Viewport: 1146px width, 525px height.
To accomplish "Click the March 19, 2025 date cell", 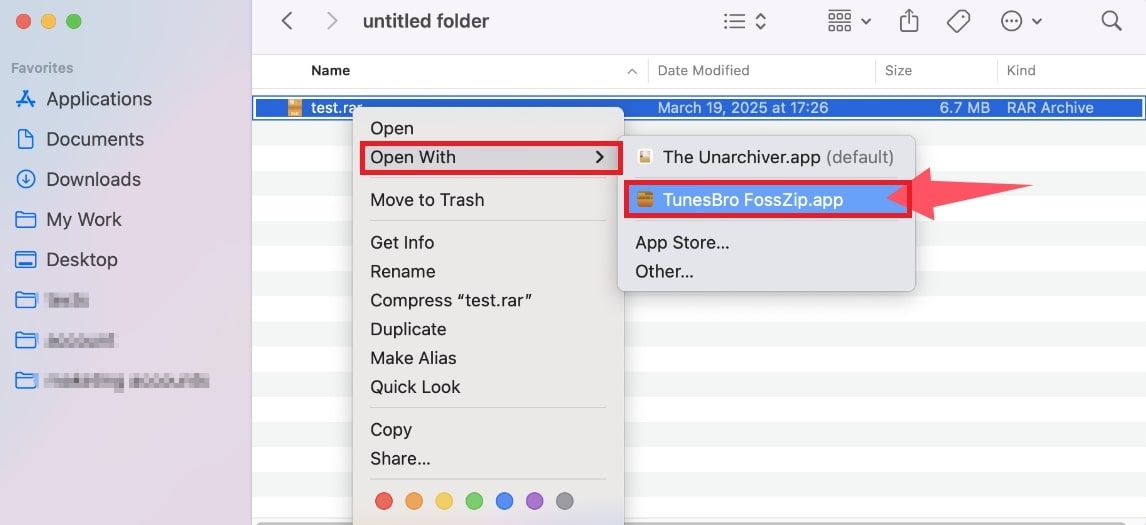I will click(x=743, y=107).
